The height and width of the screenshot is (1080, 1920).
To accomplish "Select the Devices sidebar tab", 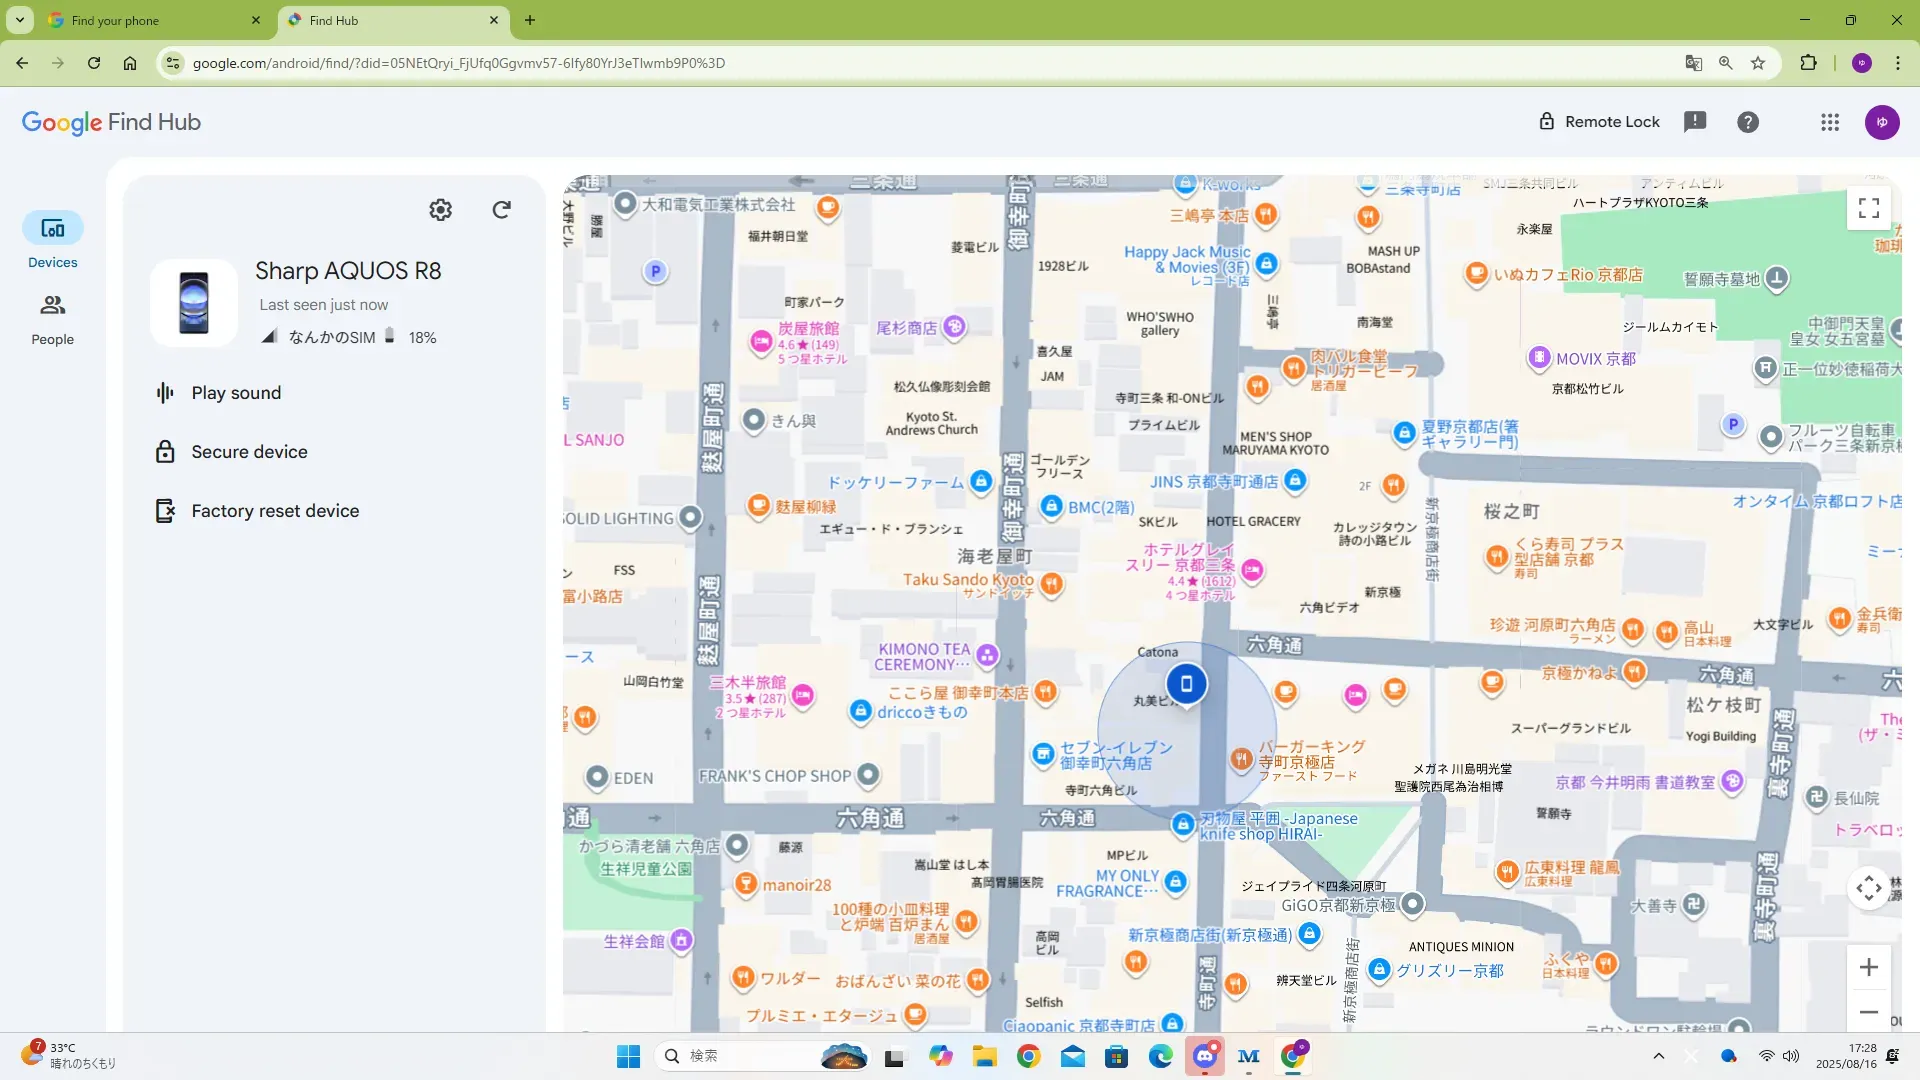I will pos(52,241).
